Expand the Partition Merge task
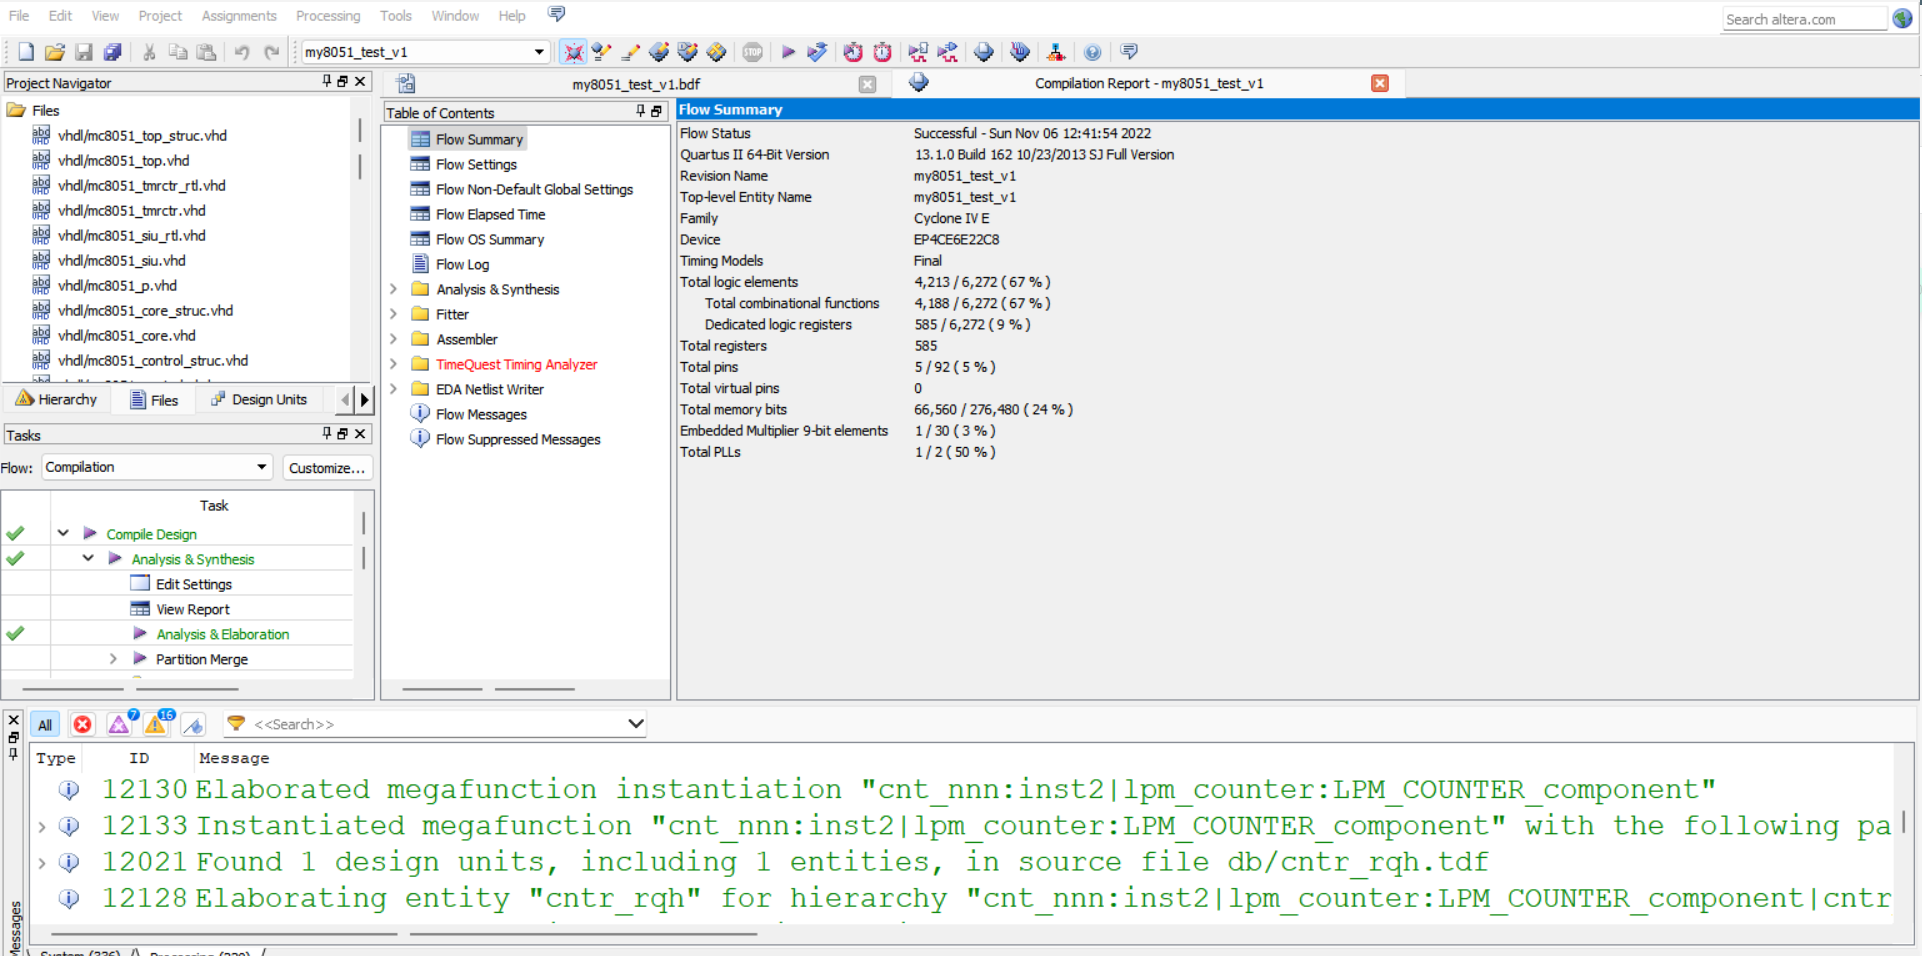 pyautogui.click(x=113, y=659)
